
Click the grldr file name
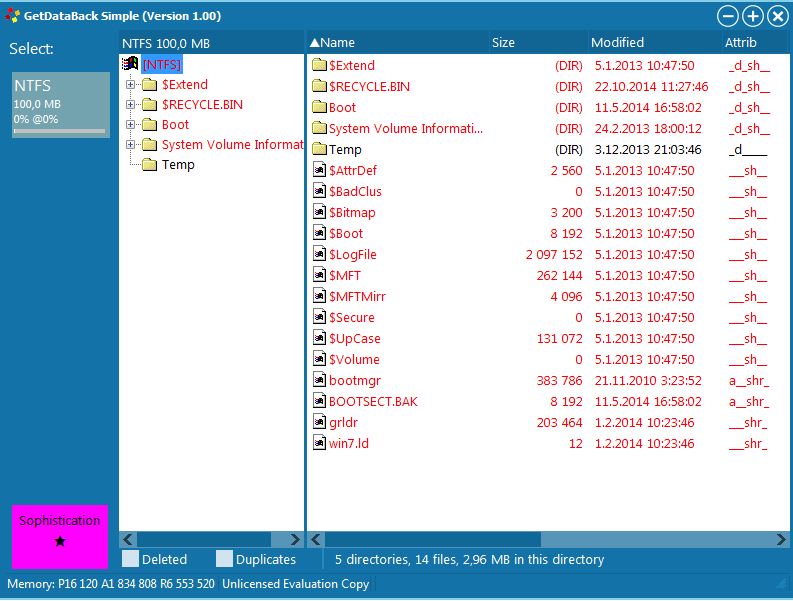pos(343,422)
